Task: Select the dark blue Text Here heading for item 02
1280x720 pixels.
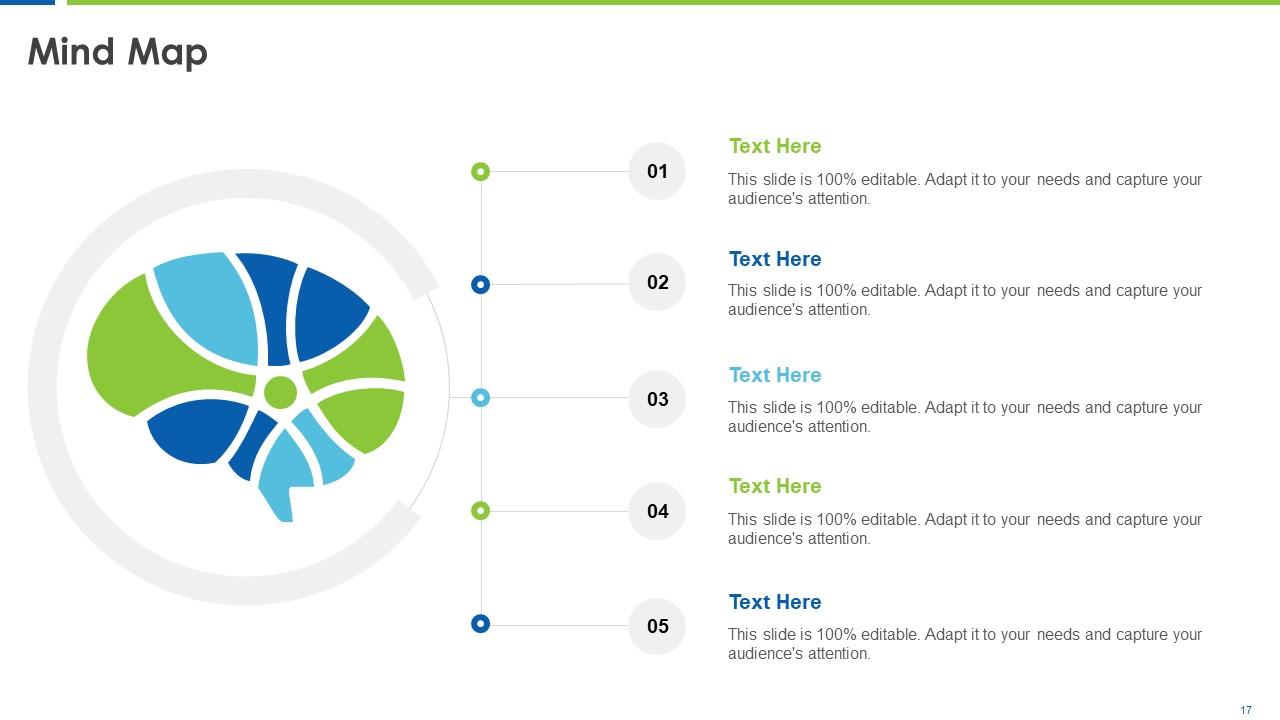Action: click(775, 259)
